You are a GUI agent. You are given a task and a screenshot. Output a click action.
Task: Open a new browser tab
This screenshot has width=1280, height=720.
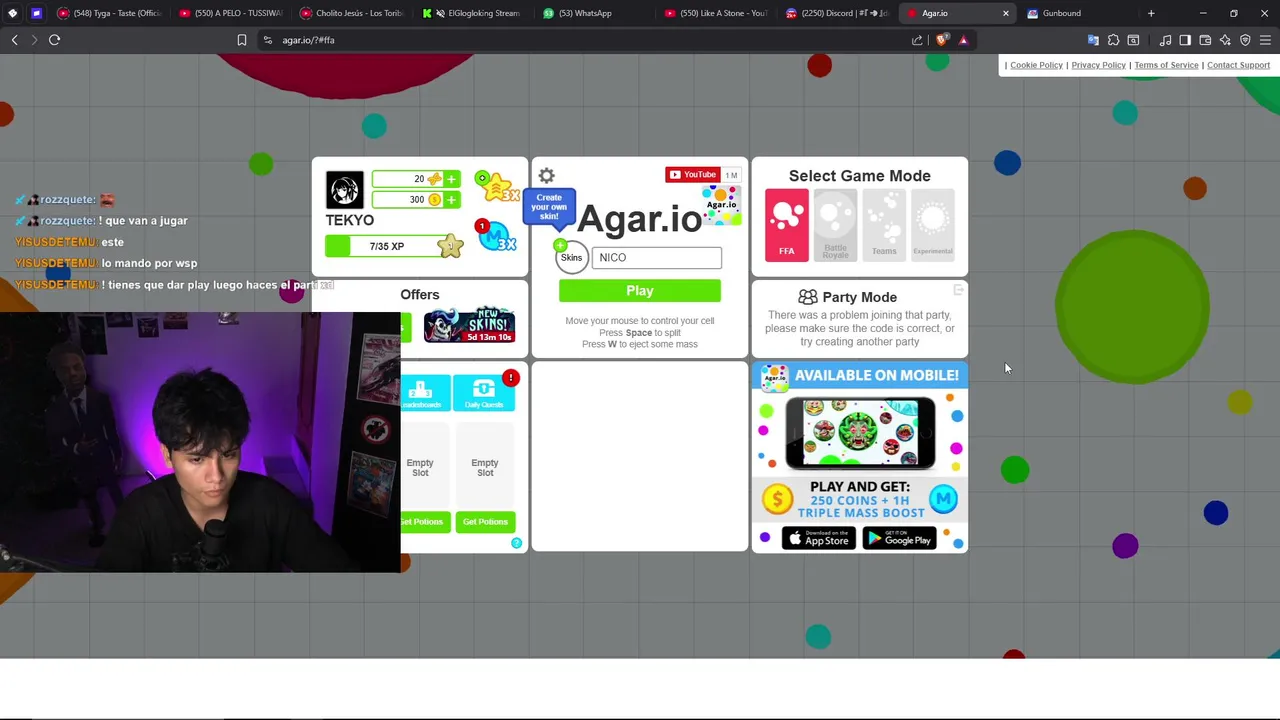tap(1151, 13)
